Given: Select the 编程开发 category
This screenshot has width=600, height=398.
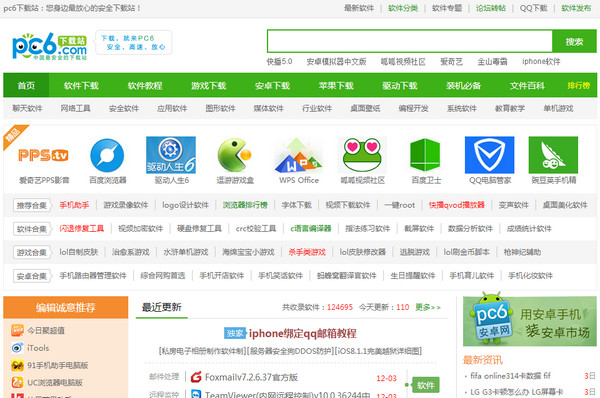Looking at the screenshot, I should click(413, 108).
